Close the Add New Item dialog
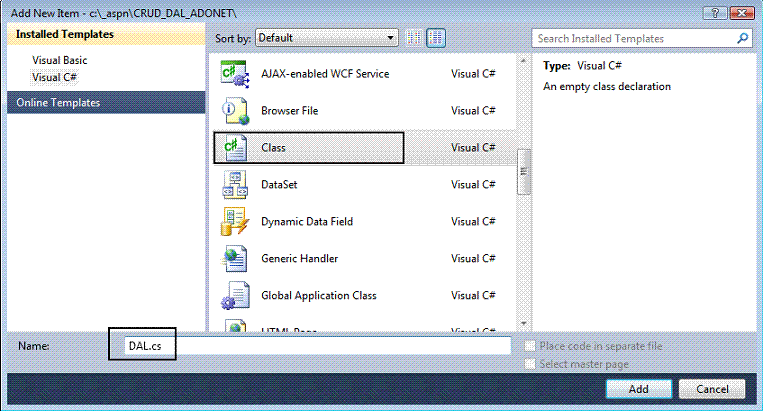 tap(742, 13)
